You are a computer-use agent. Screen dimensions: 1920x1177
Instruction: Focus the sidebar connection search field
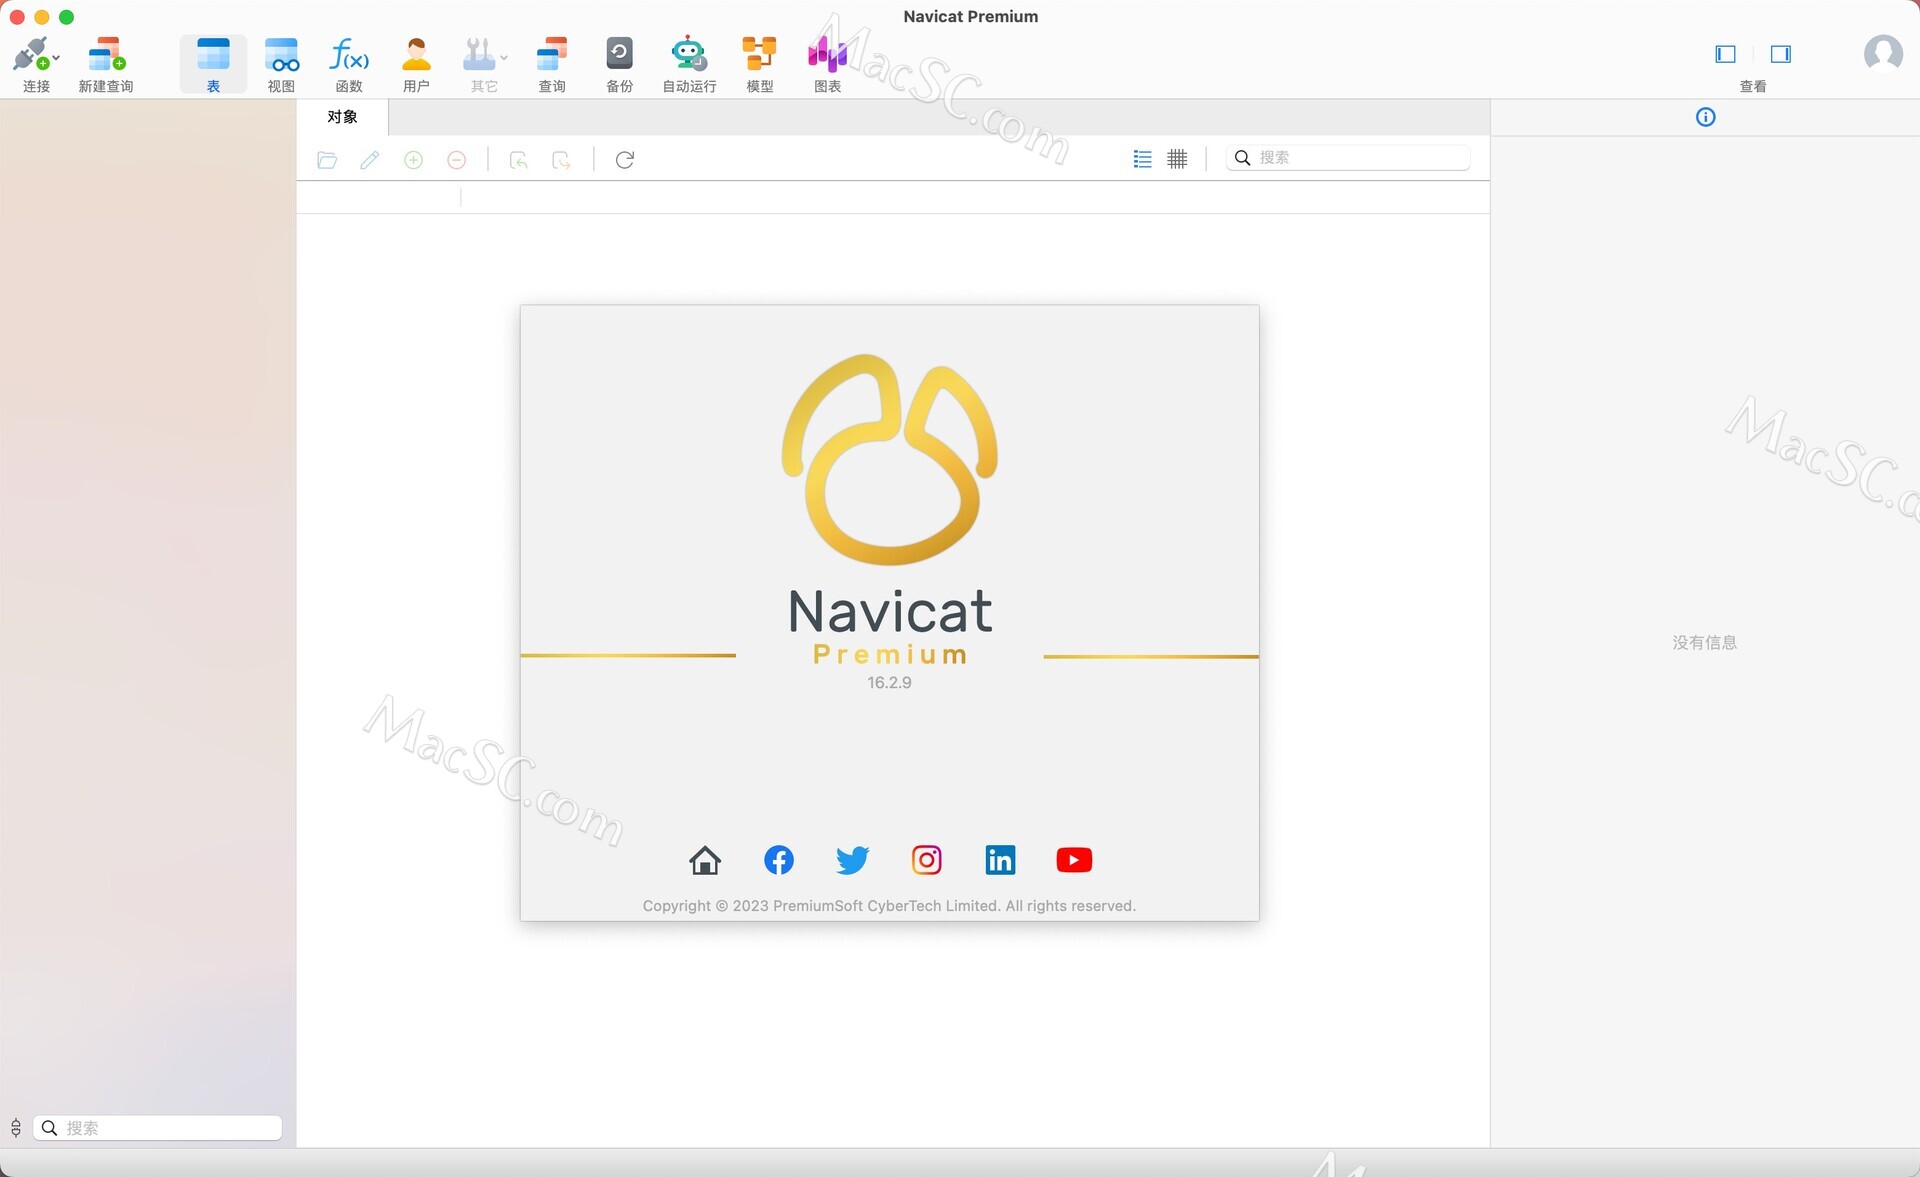coord(158,1128)
